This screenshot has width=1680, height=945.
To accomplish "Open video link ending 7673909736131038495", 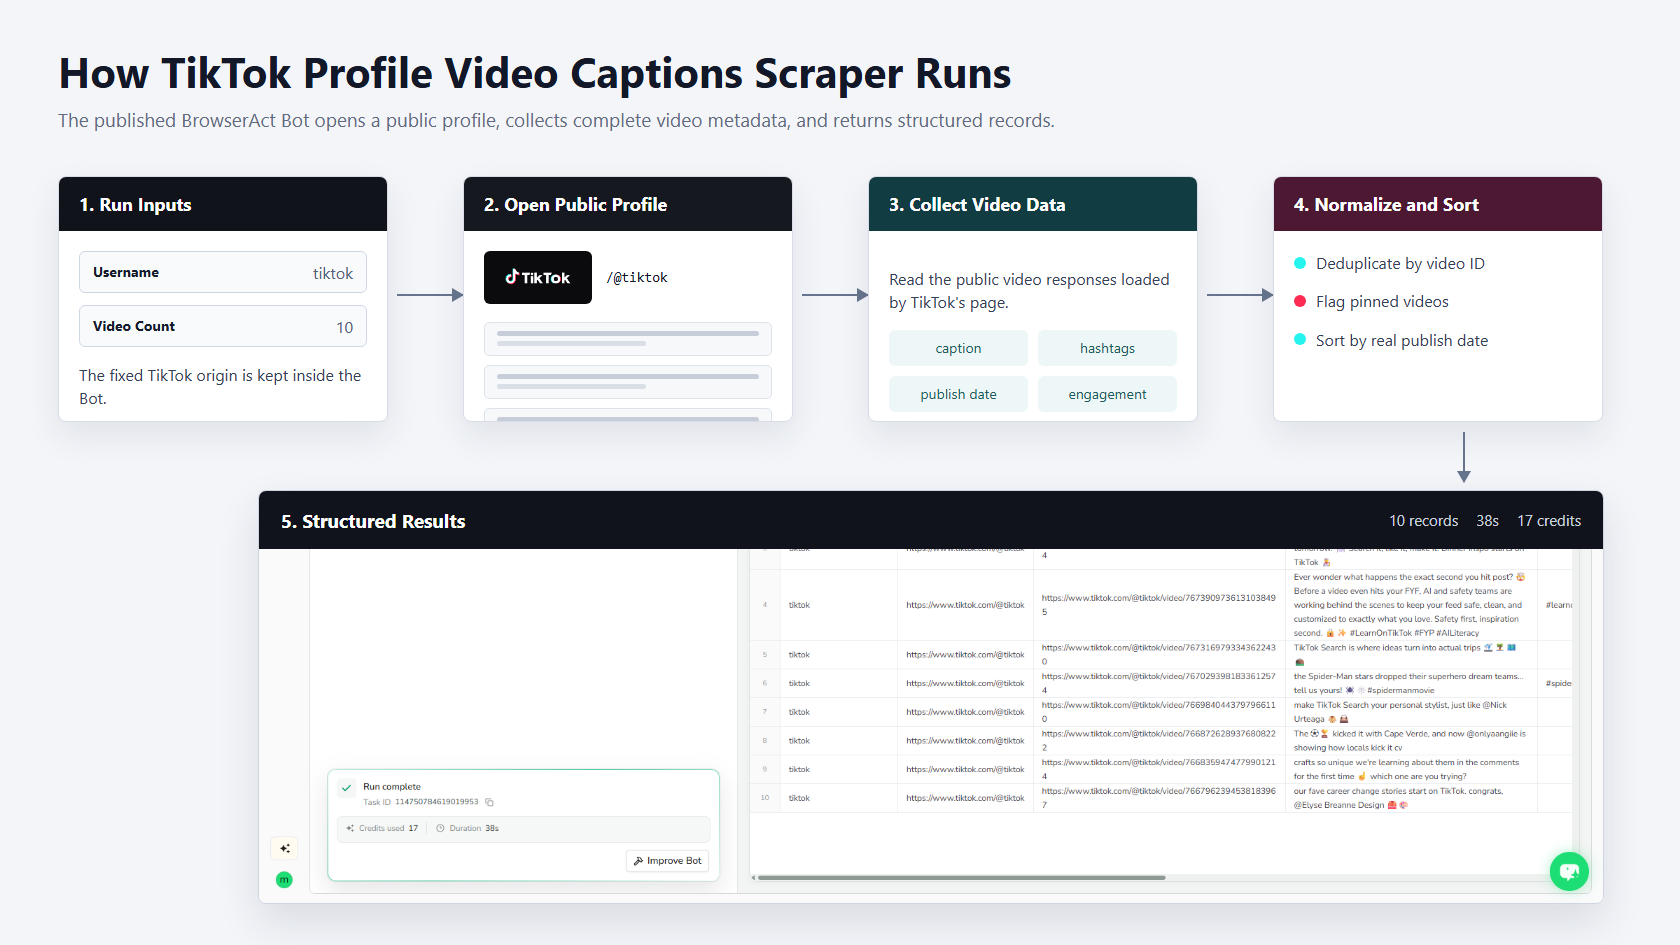I will [1158, 605].
